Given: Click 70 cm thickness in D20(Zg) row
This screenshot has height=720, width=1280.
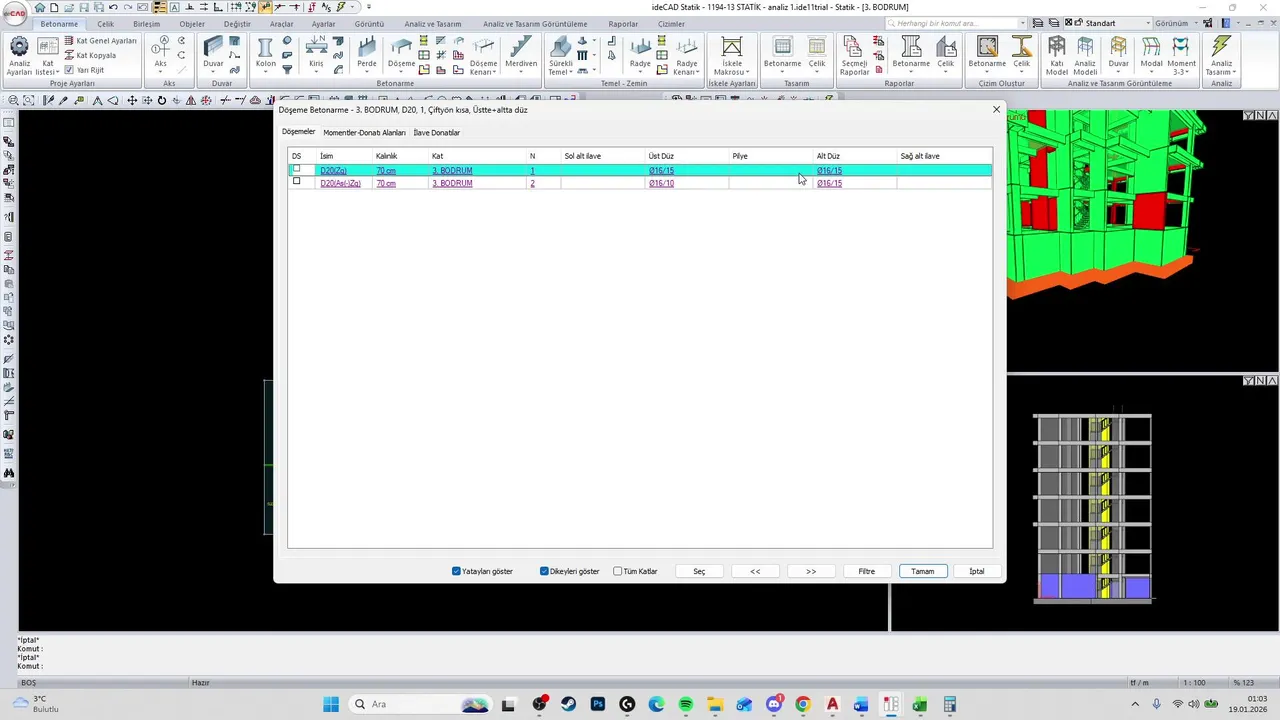Looking at the screenshot, I should point(385,170).
